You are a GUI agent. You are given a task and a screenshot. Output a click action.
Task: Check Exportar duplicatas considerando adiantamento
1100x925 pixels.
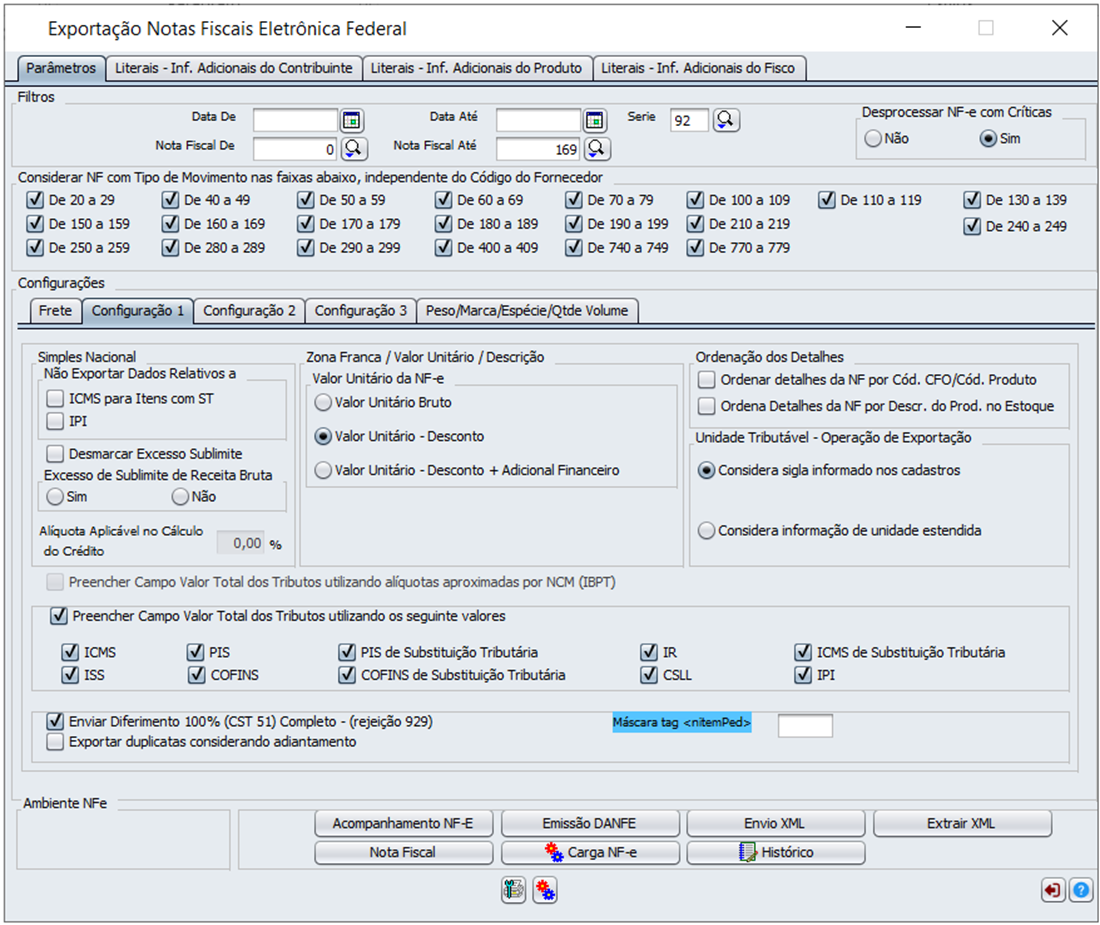tap(55, 741)
